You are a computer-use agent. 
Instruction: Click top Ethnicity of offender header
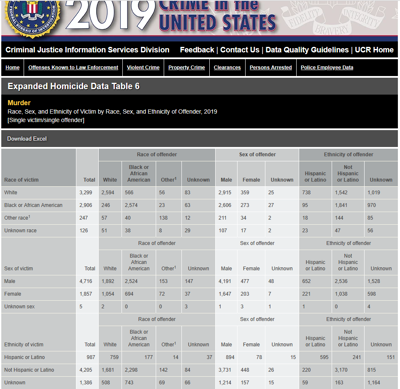click(x=348, y=154)
